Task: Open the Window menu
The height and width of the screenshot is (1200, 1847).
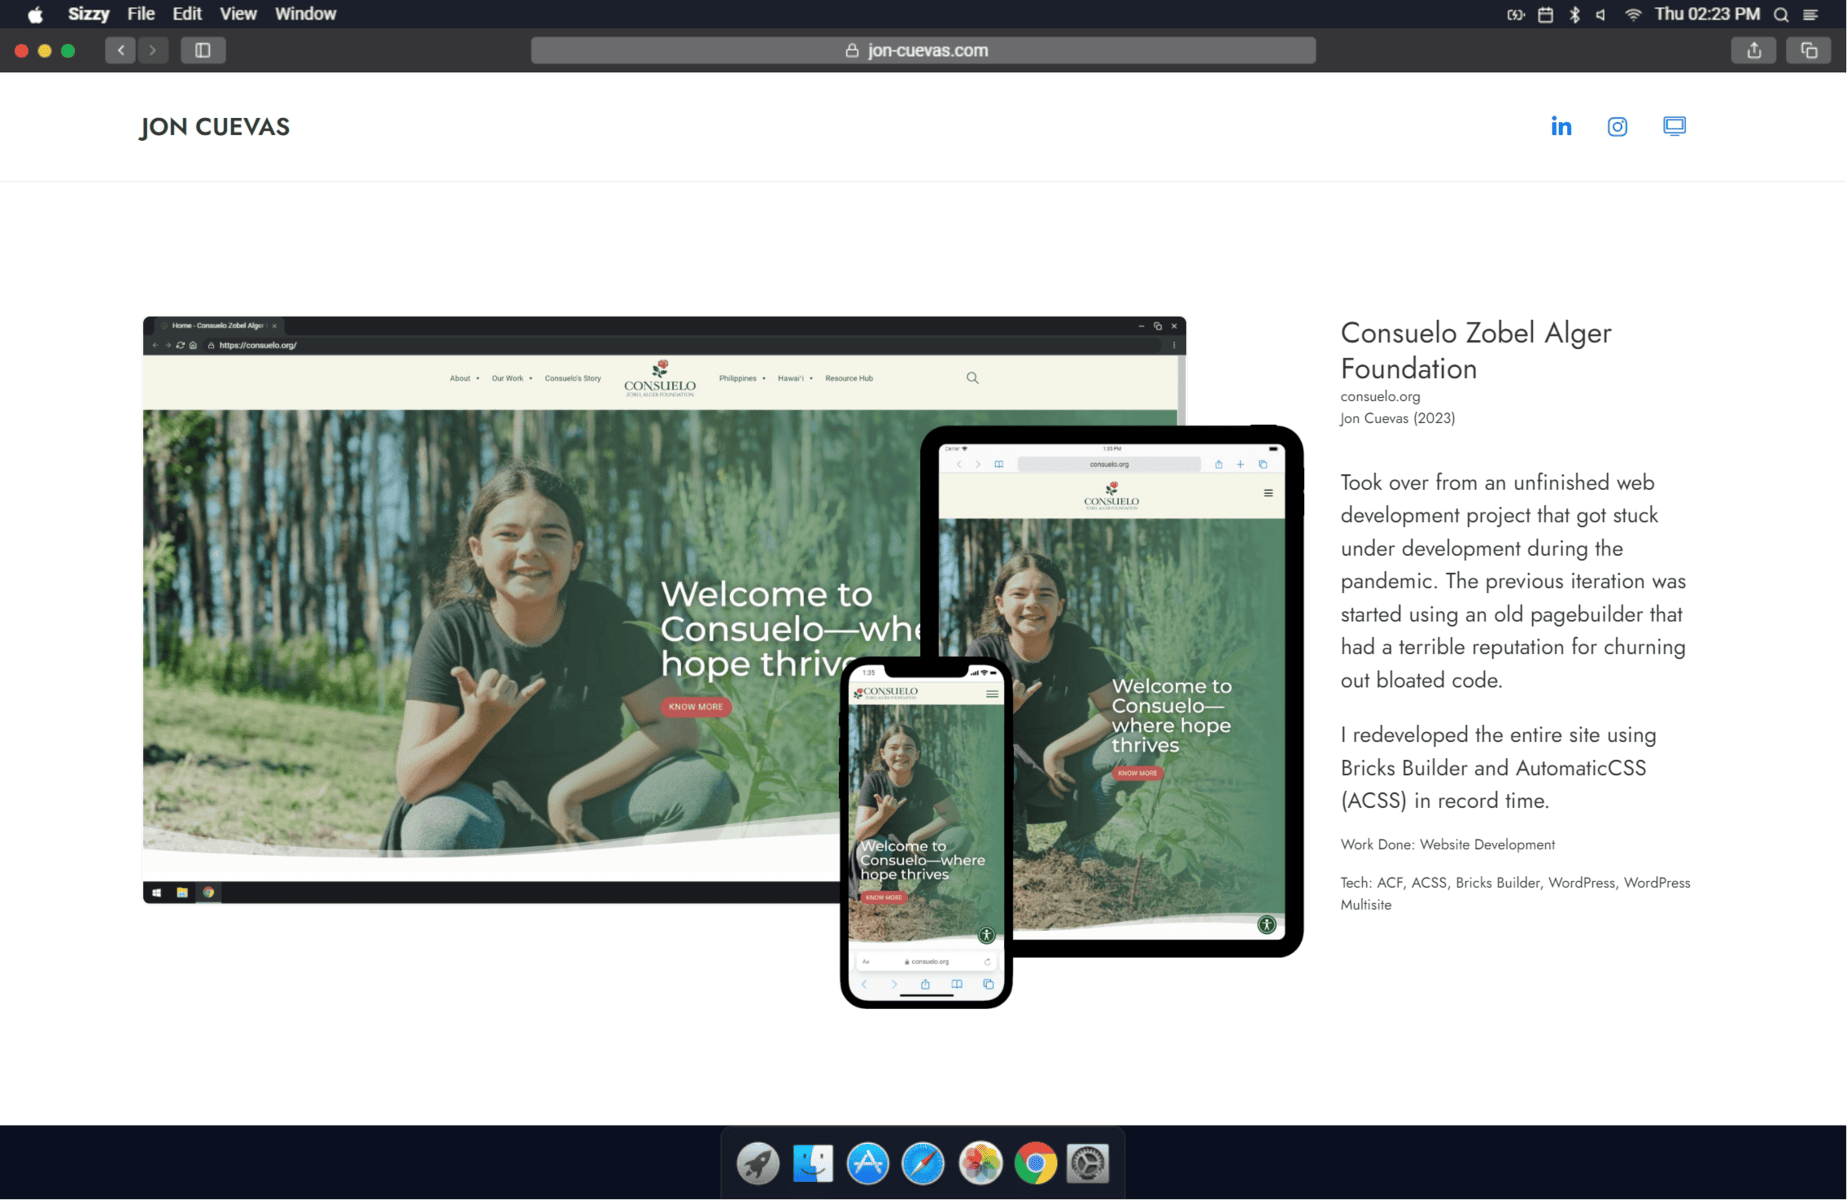Action: [305, 14]
